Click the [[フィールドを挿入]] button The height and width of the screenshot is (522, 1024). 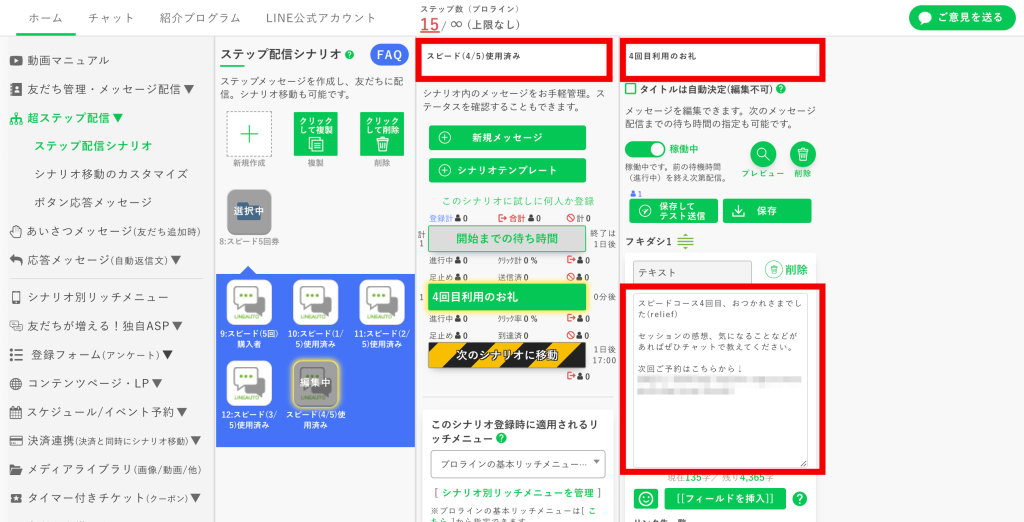725,498
